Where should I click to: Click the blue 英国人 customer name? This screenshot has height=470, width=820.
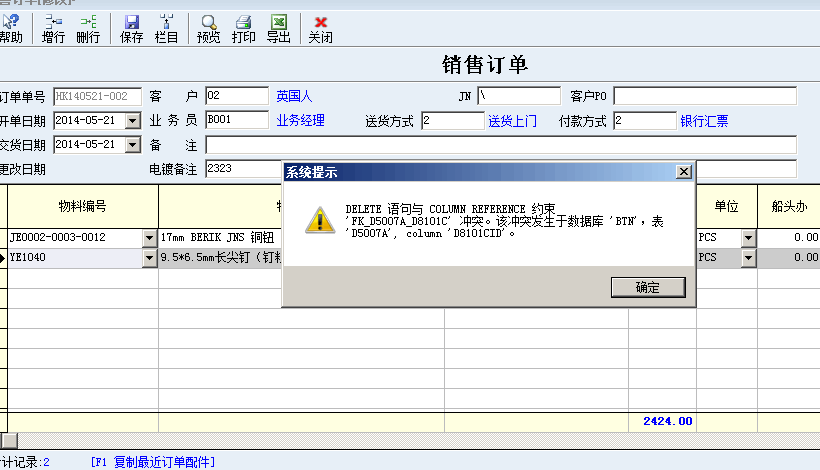[294, 96]
